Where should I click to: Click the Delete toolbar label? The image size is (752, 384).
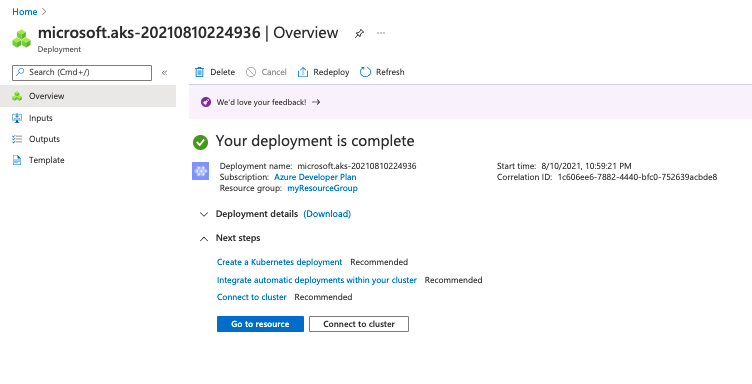coord(223,72)
